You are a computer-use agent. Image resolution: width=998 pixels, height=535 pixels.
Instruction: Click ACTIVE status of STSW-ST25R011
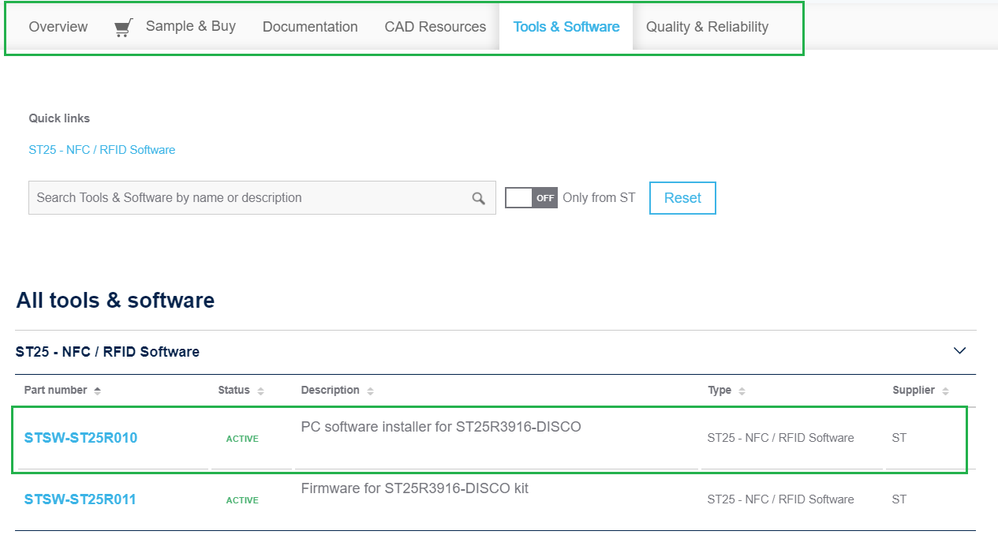click(242, 501)
